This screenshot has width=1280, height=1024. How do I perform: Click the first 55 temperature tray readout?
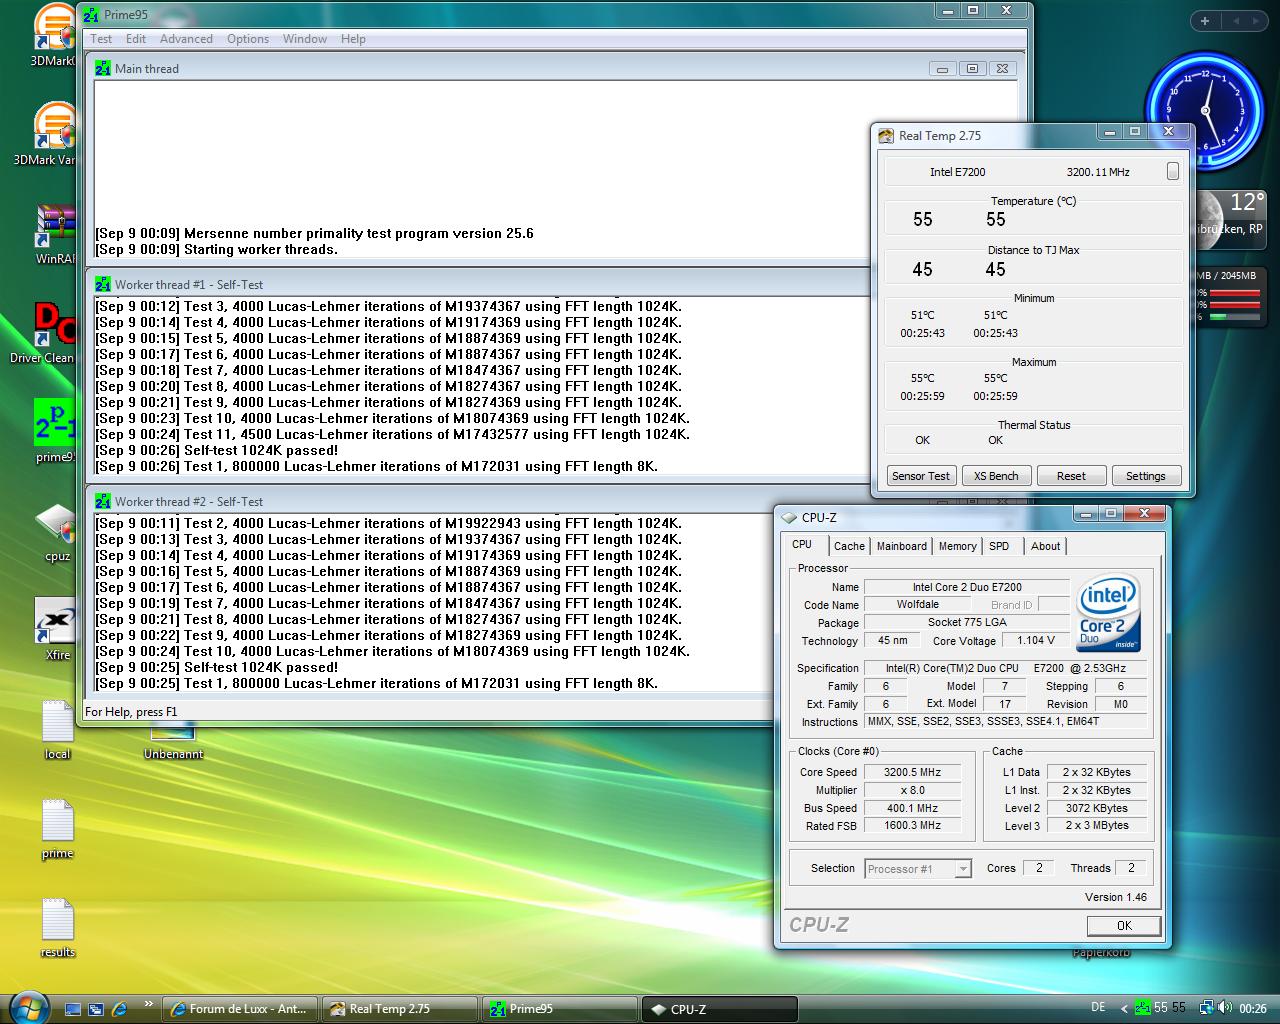point(1161,1008)
